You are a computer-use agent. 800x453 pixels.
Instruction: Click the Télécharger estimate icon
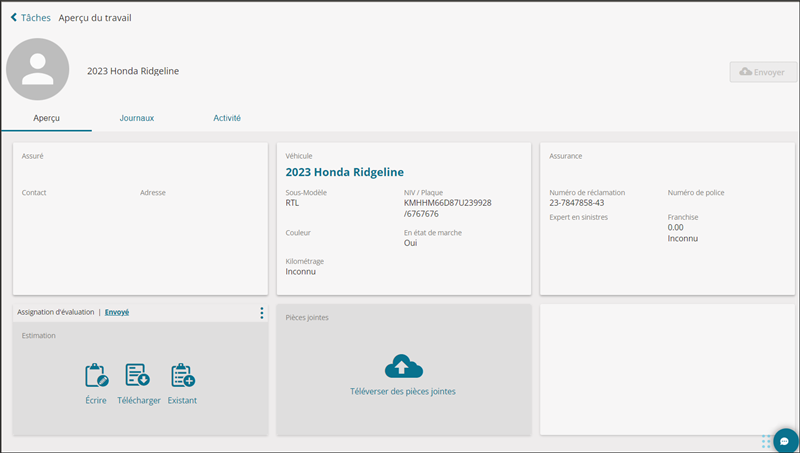point(138,375)
